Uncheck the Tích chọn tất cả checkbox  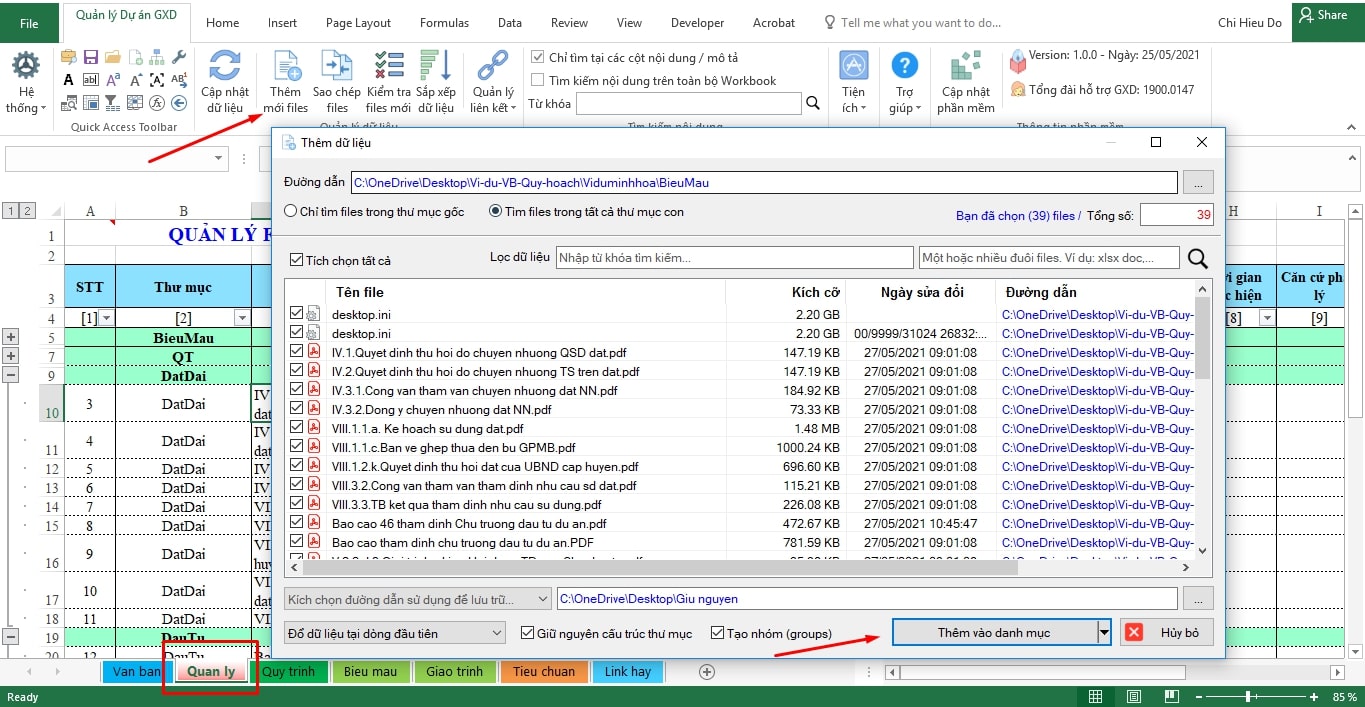point(296,260)
